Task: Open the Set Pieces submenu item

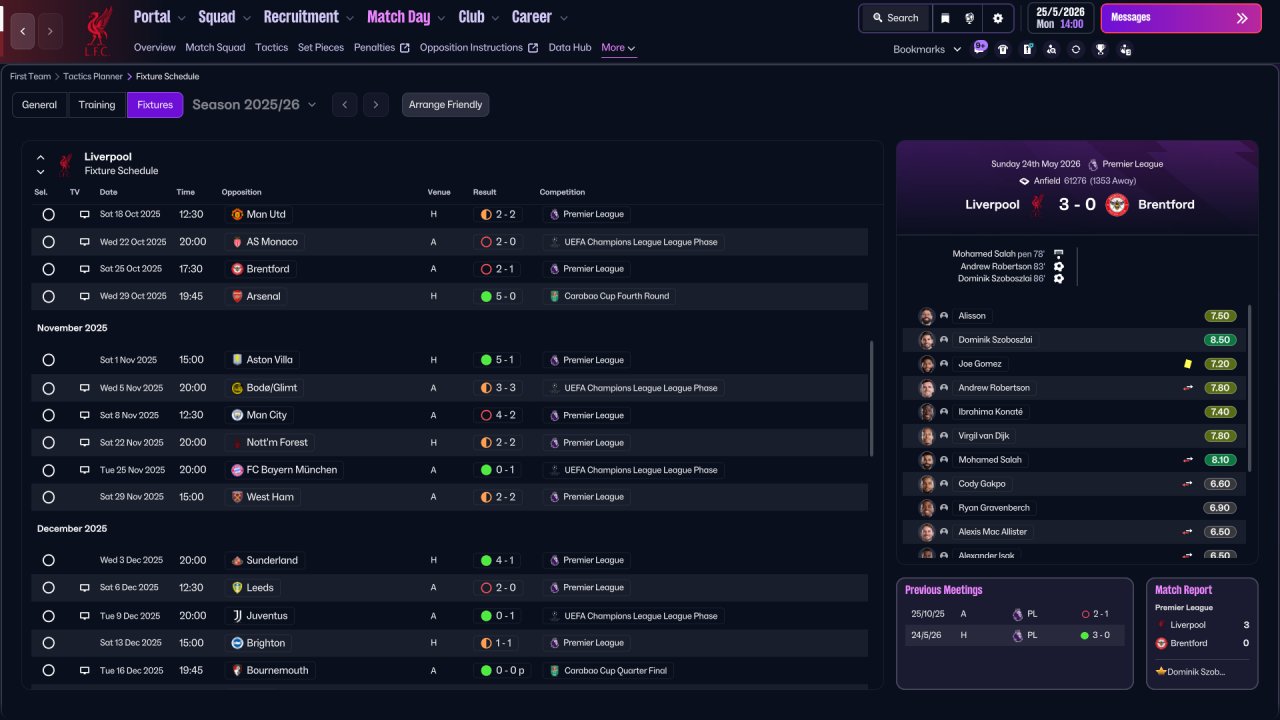Action: (x=321, y=48)
